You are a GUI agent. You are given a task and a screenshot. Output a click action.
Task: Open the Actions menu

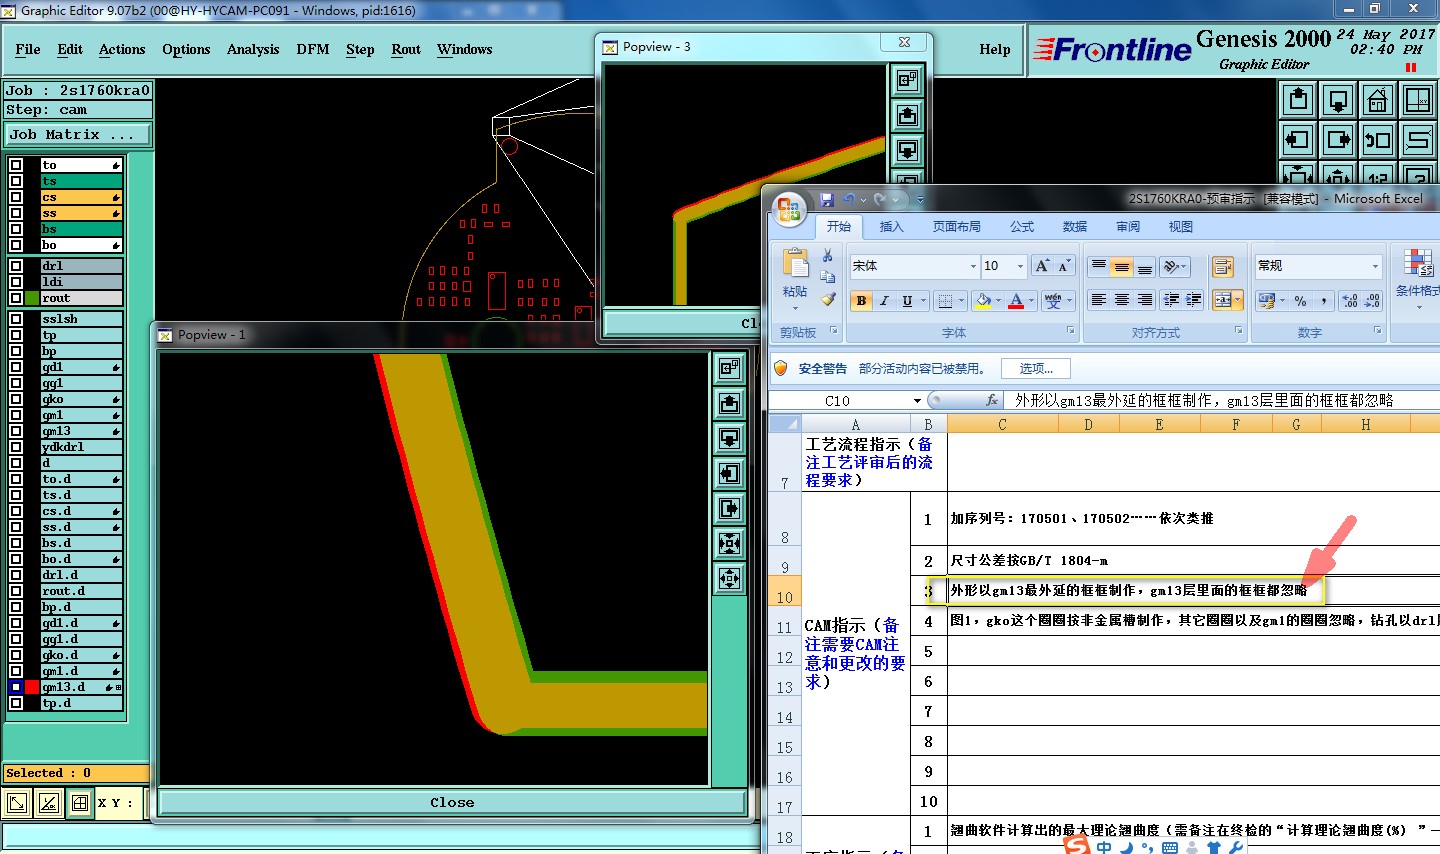(122, 49)
